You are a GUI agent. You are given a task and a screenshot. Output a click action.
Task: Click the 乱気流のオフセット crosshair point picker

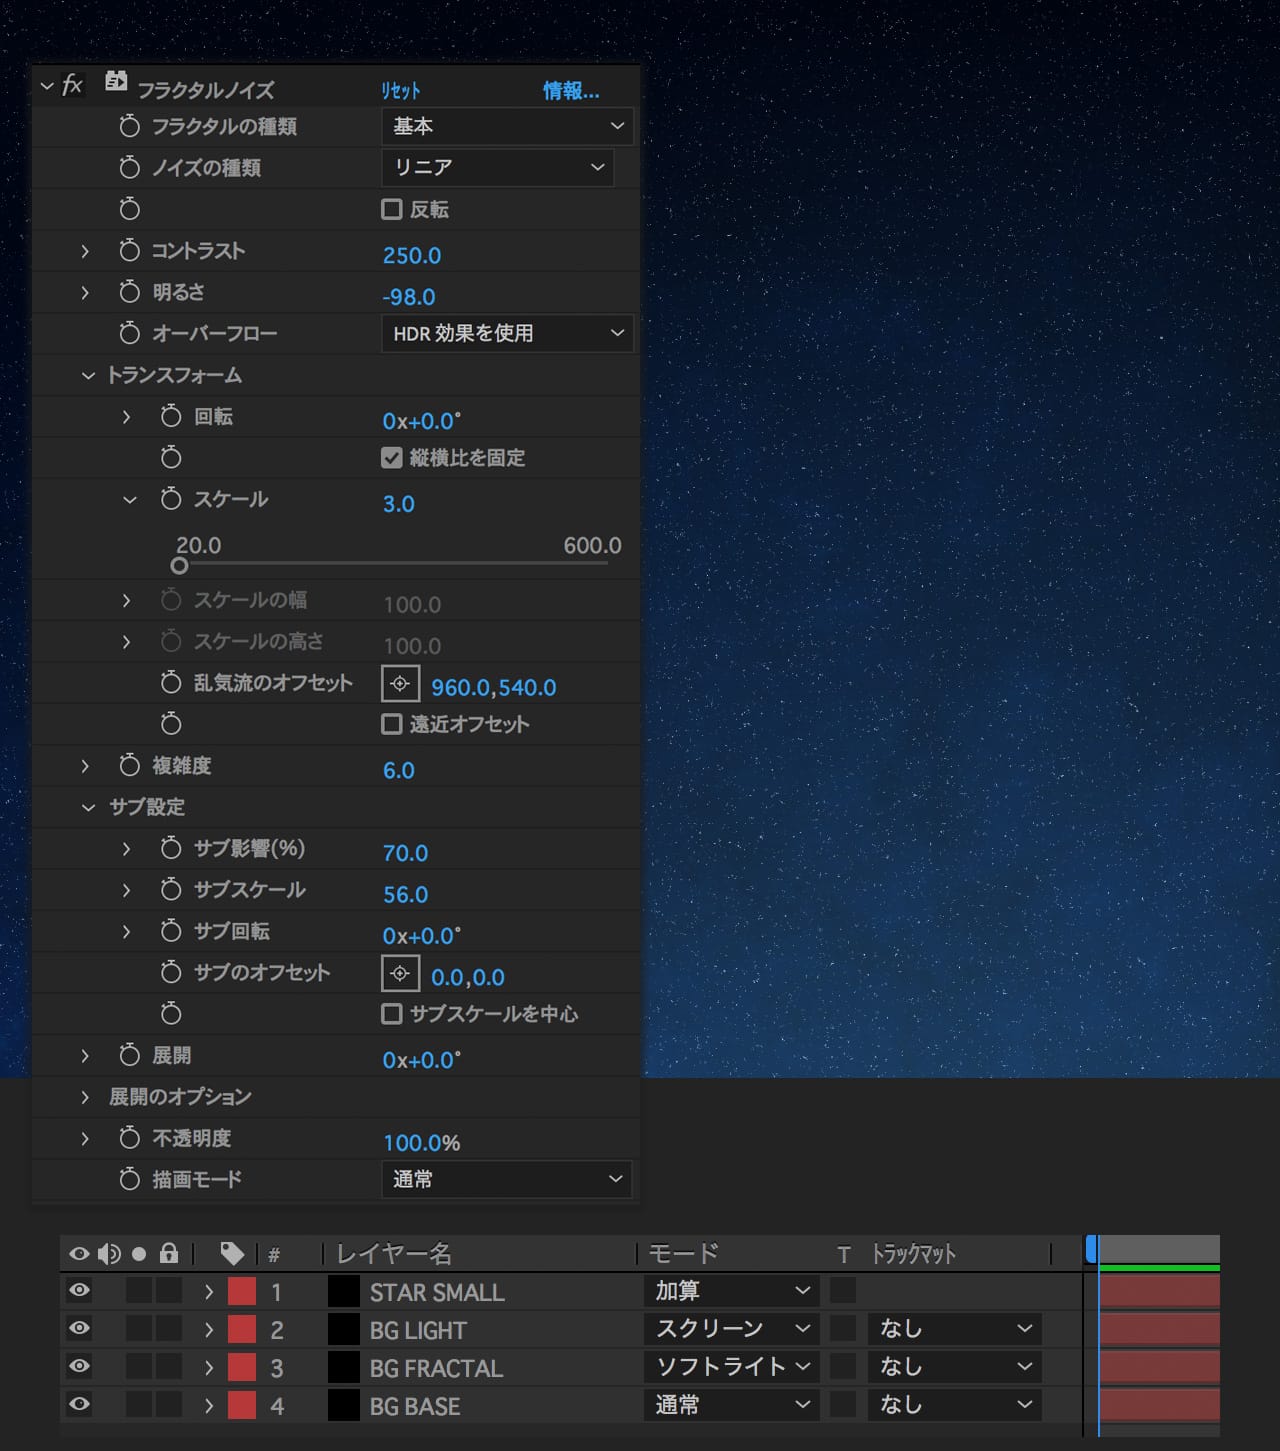click(400, 684)
